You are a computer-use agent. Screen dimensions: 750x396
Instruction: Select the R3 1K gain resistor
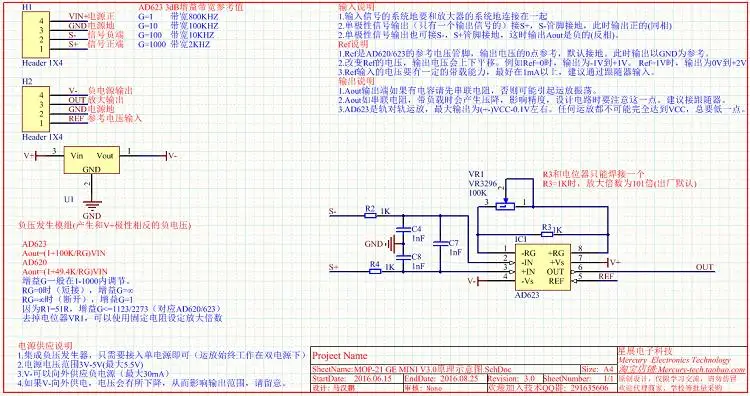(x=546, y=234)
